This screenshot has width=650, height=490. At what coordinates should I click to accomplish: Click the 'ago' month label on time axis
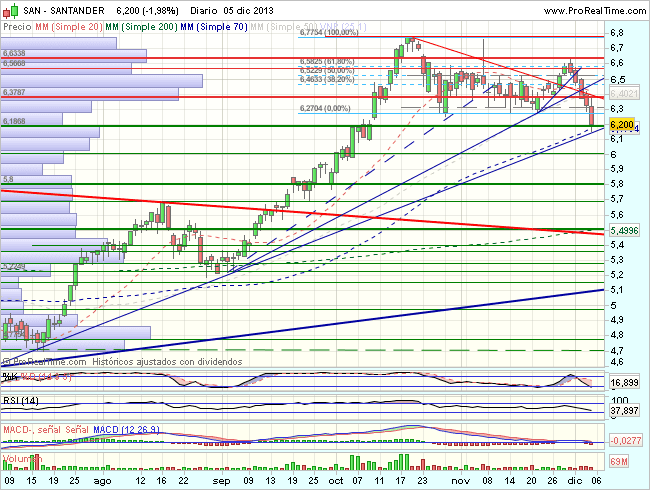102,481
